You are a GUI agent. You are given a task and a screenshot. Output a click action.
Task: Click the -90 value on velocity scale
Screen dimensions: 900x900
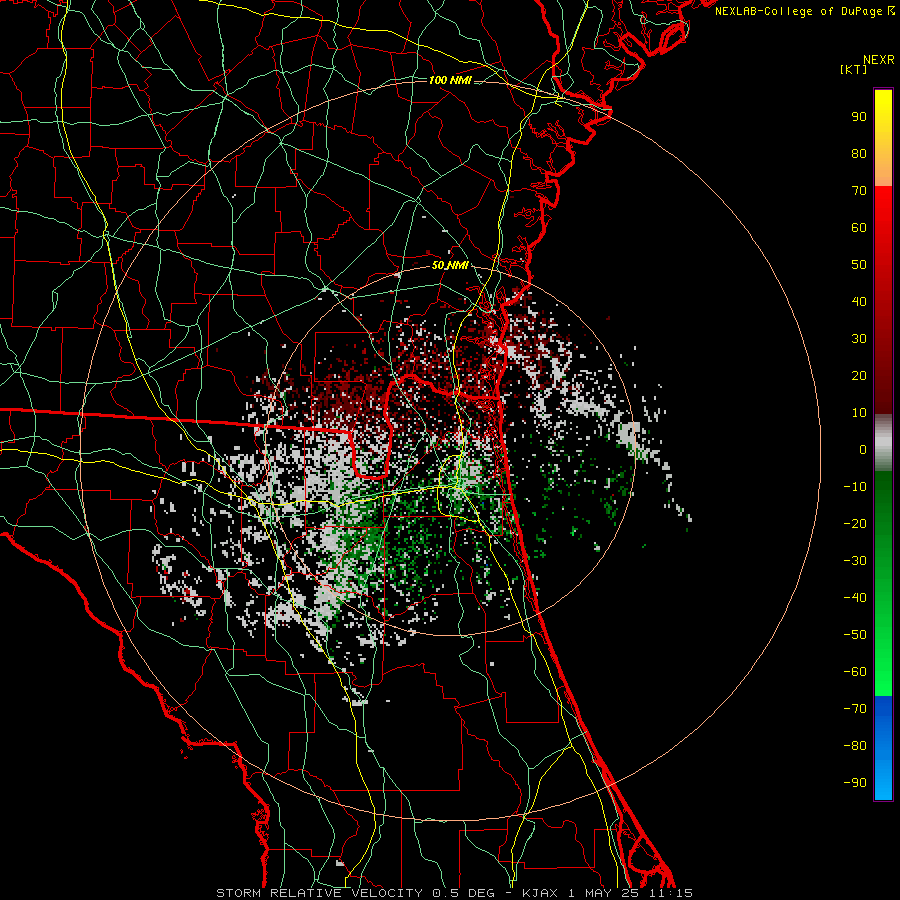click(x=855, y=783)
